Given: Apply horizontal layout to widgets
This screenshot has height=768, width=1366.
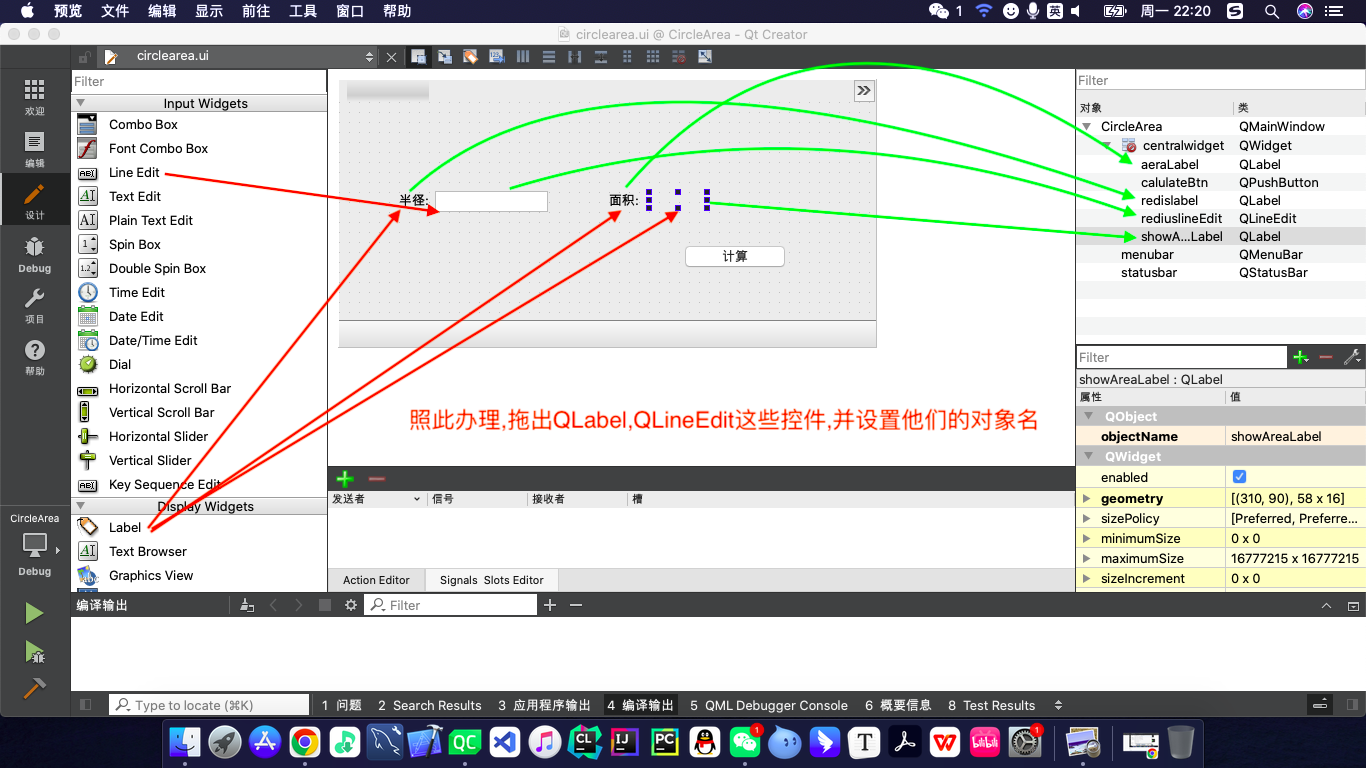Looking at the screenshot, I should (x=523, y=57).
